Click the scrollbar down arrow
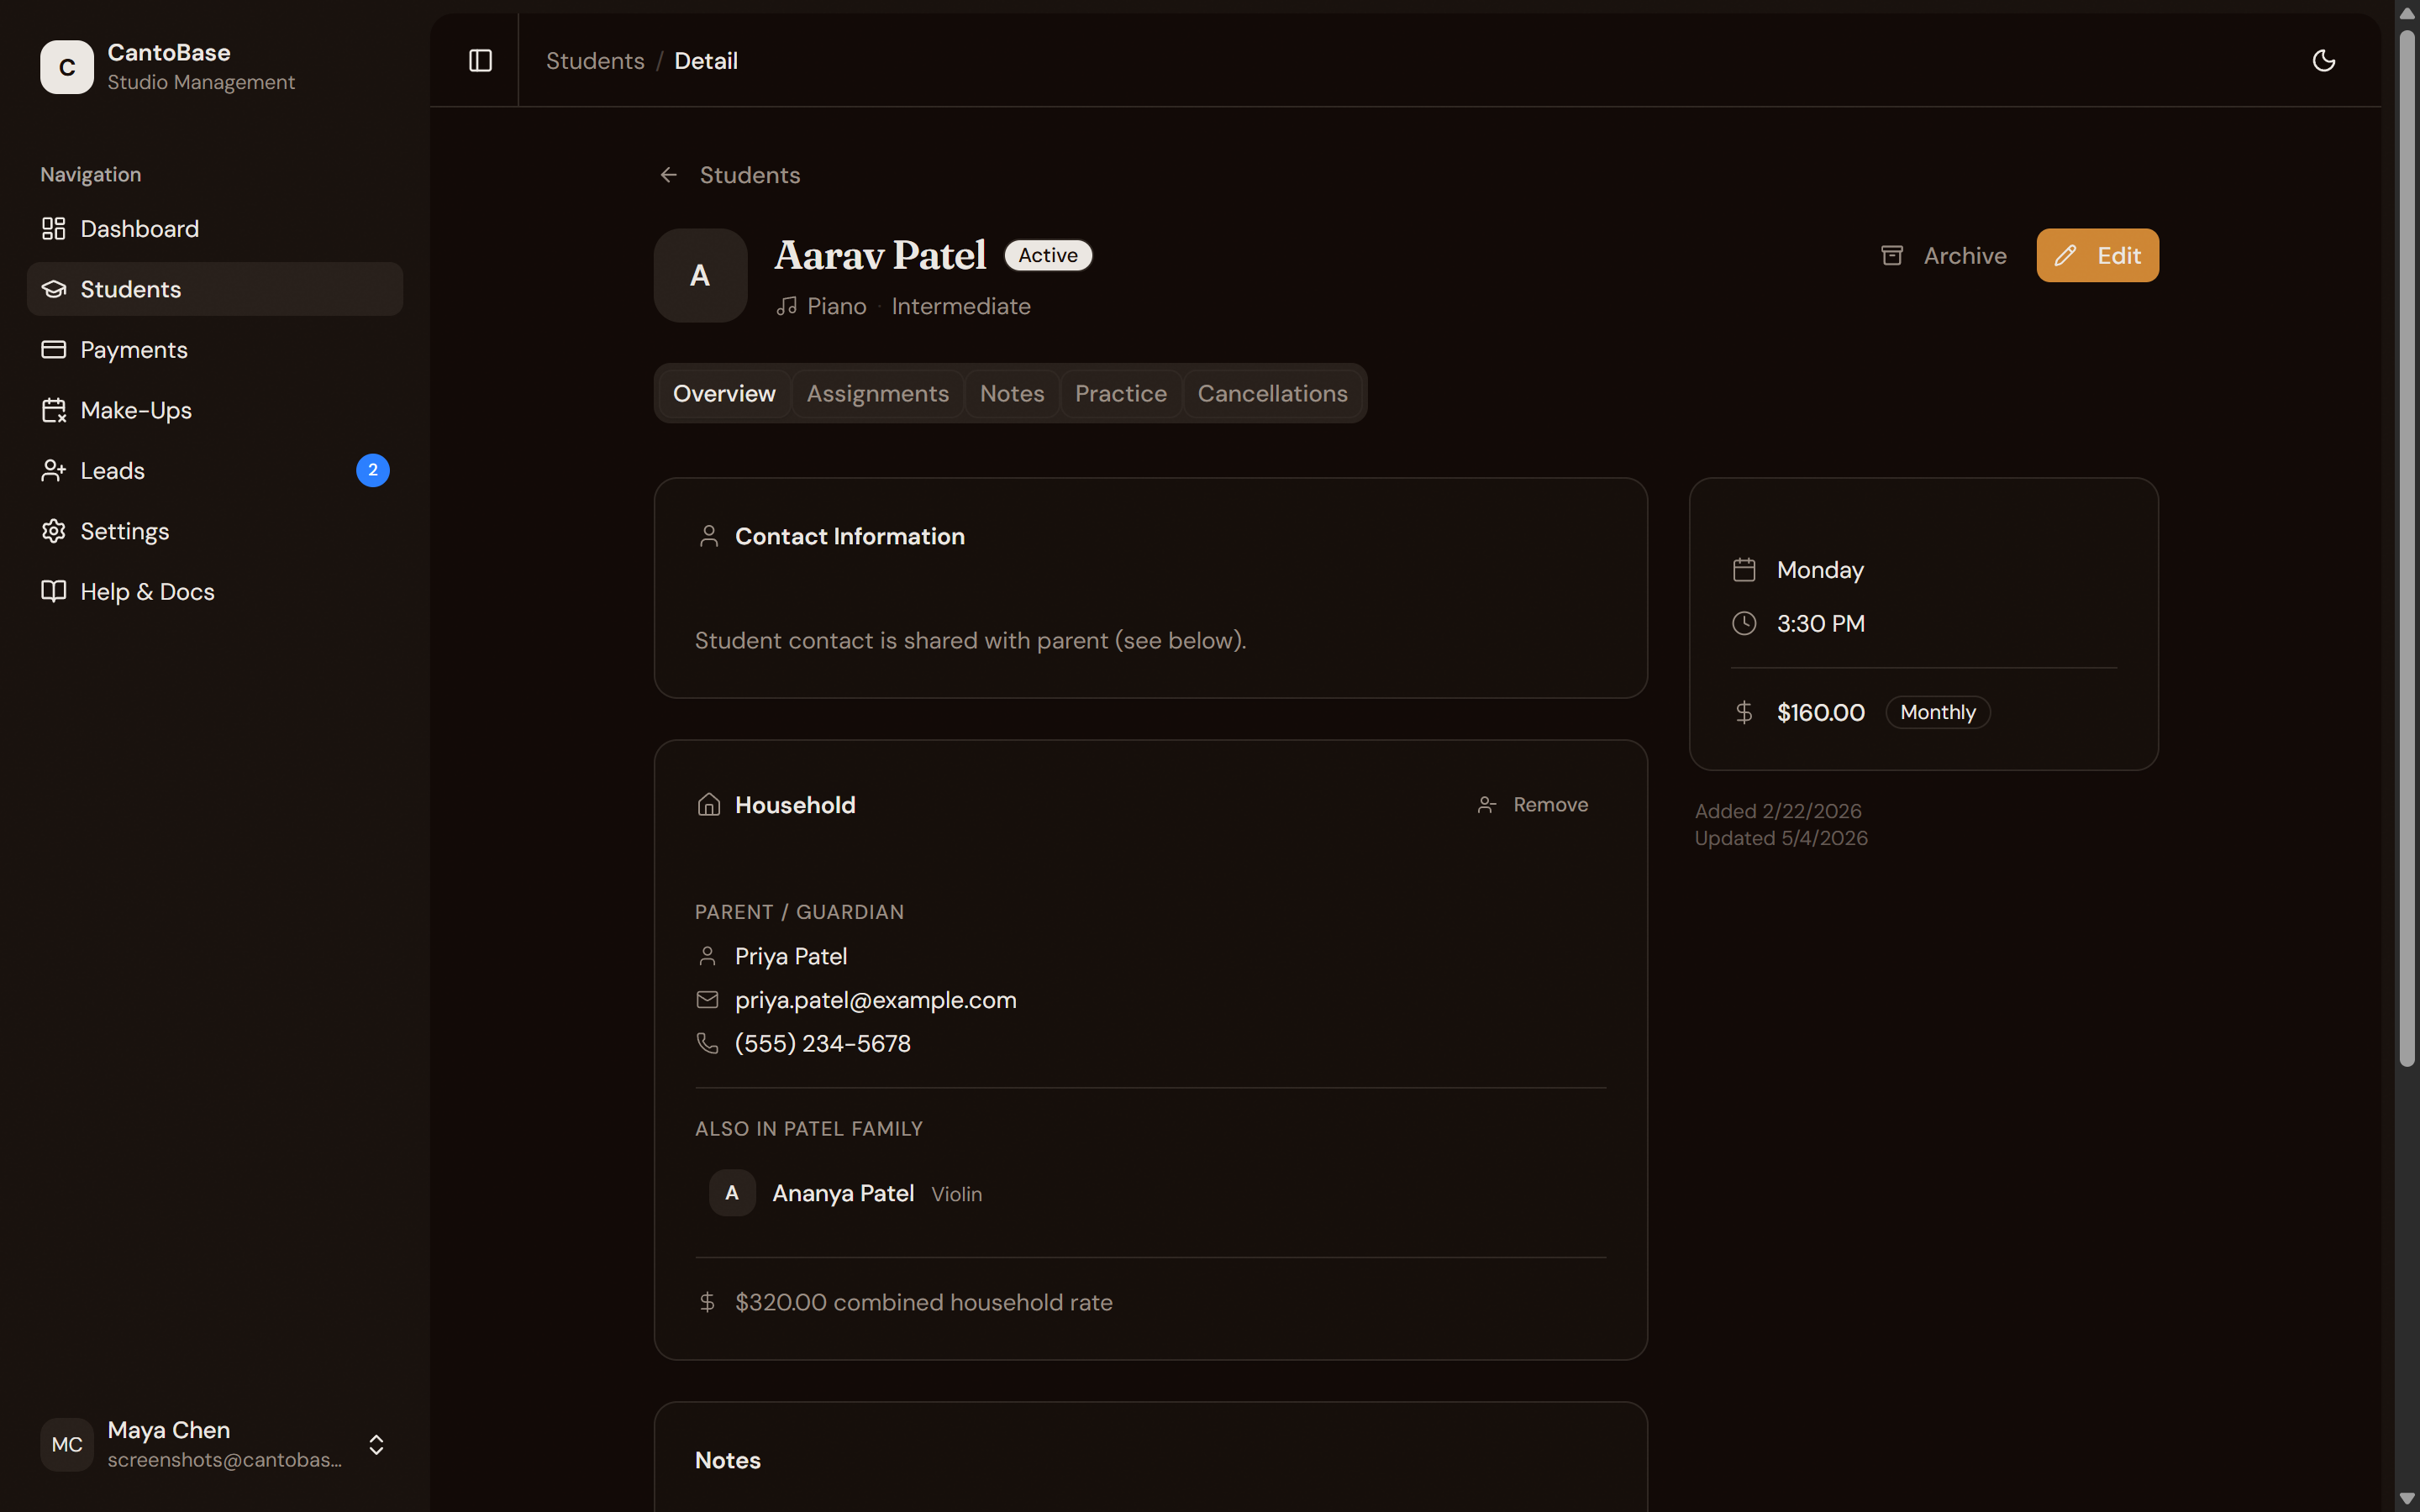The width and height of the screenshot is (2420, 1512). (2407, 1498)
